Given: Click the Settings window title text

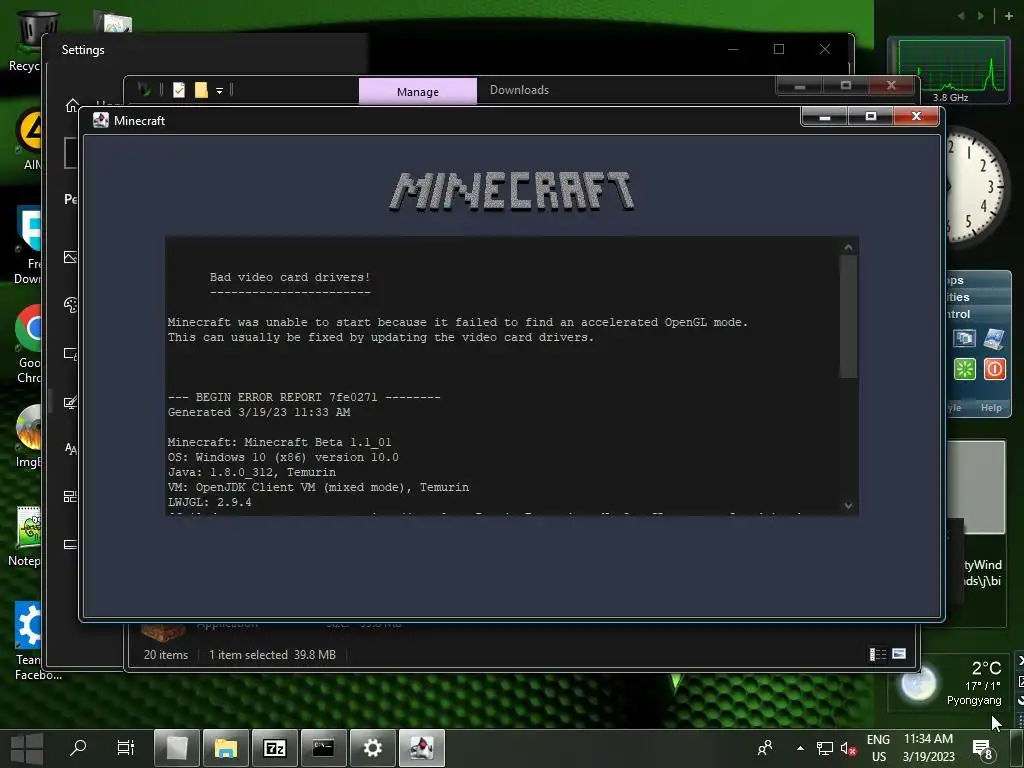Looking at the screenshot, I should point(83,50).
